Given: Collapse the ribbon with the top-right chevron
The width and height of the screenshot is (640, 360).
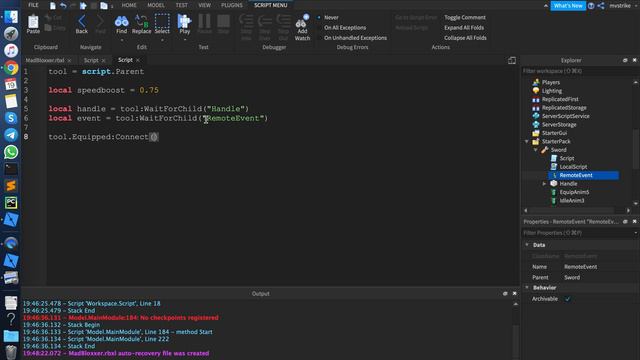Looking at the screenshot, I should (x=546, y=6).
